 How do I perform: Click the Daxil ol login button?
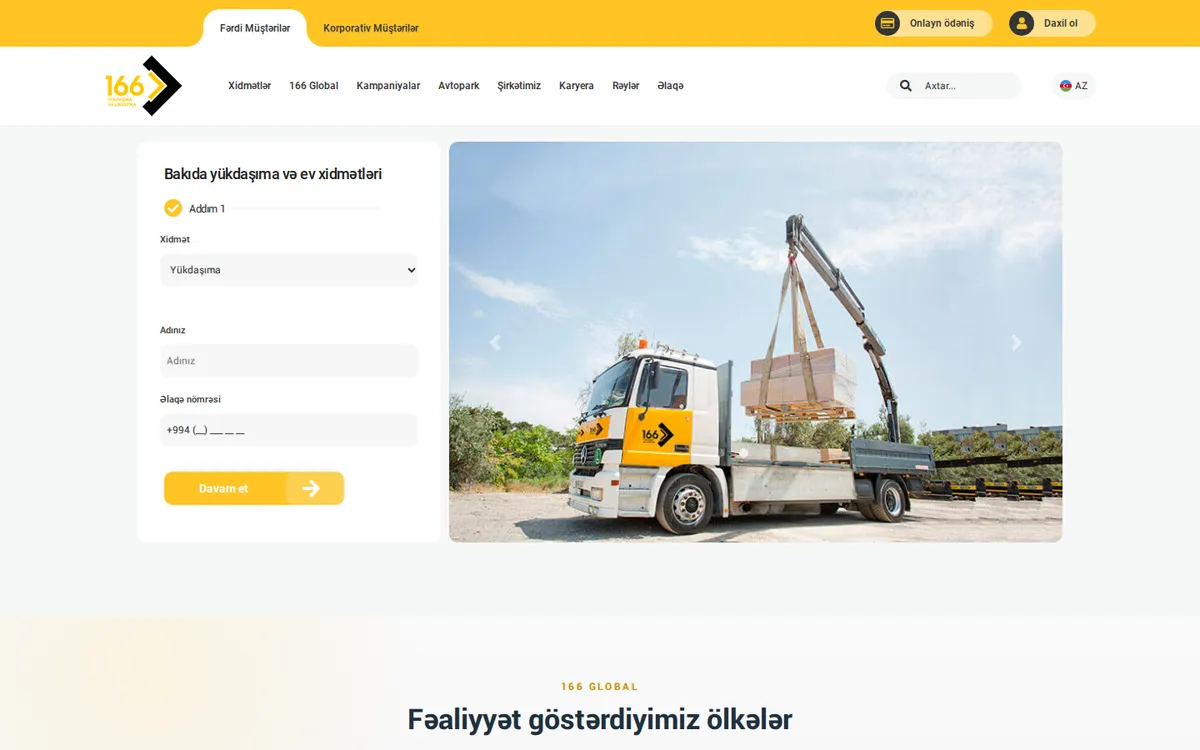pos(1052,23)
